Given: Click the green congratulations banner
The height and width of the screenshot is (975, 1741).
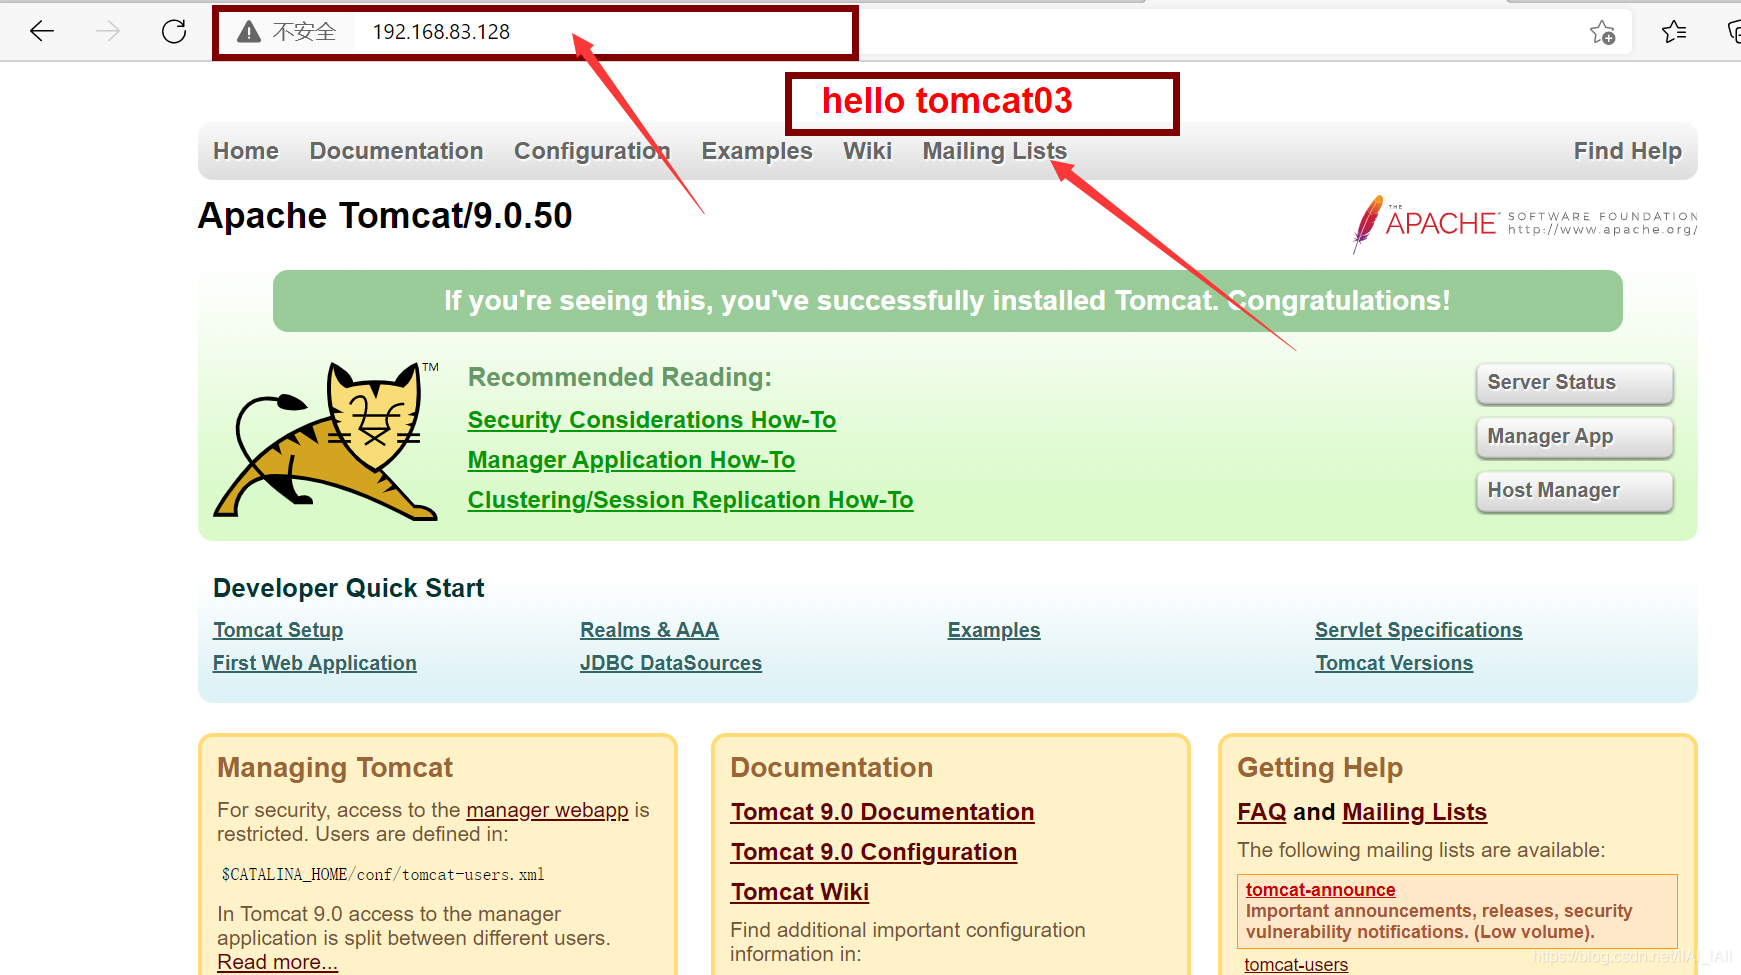Looking at the screenshot, I should (947, 301).
